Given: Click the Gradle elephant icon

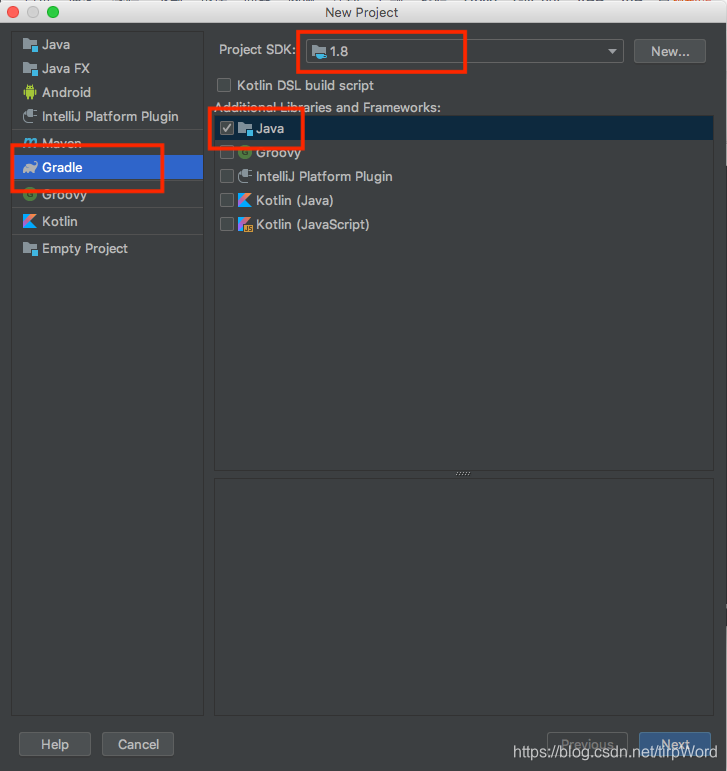Looking at the screenshot, I should [30, 168].
